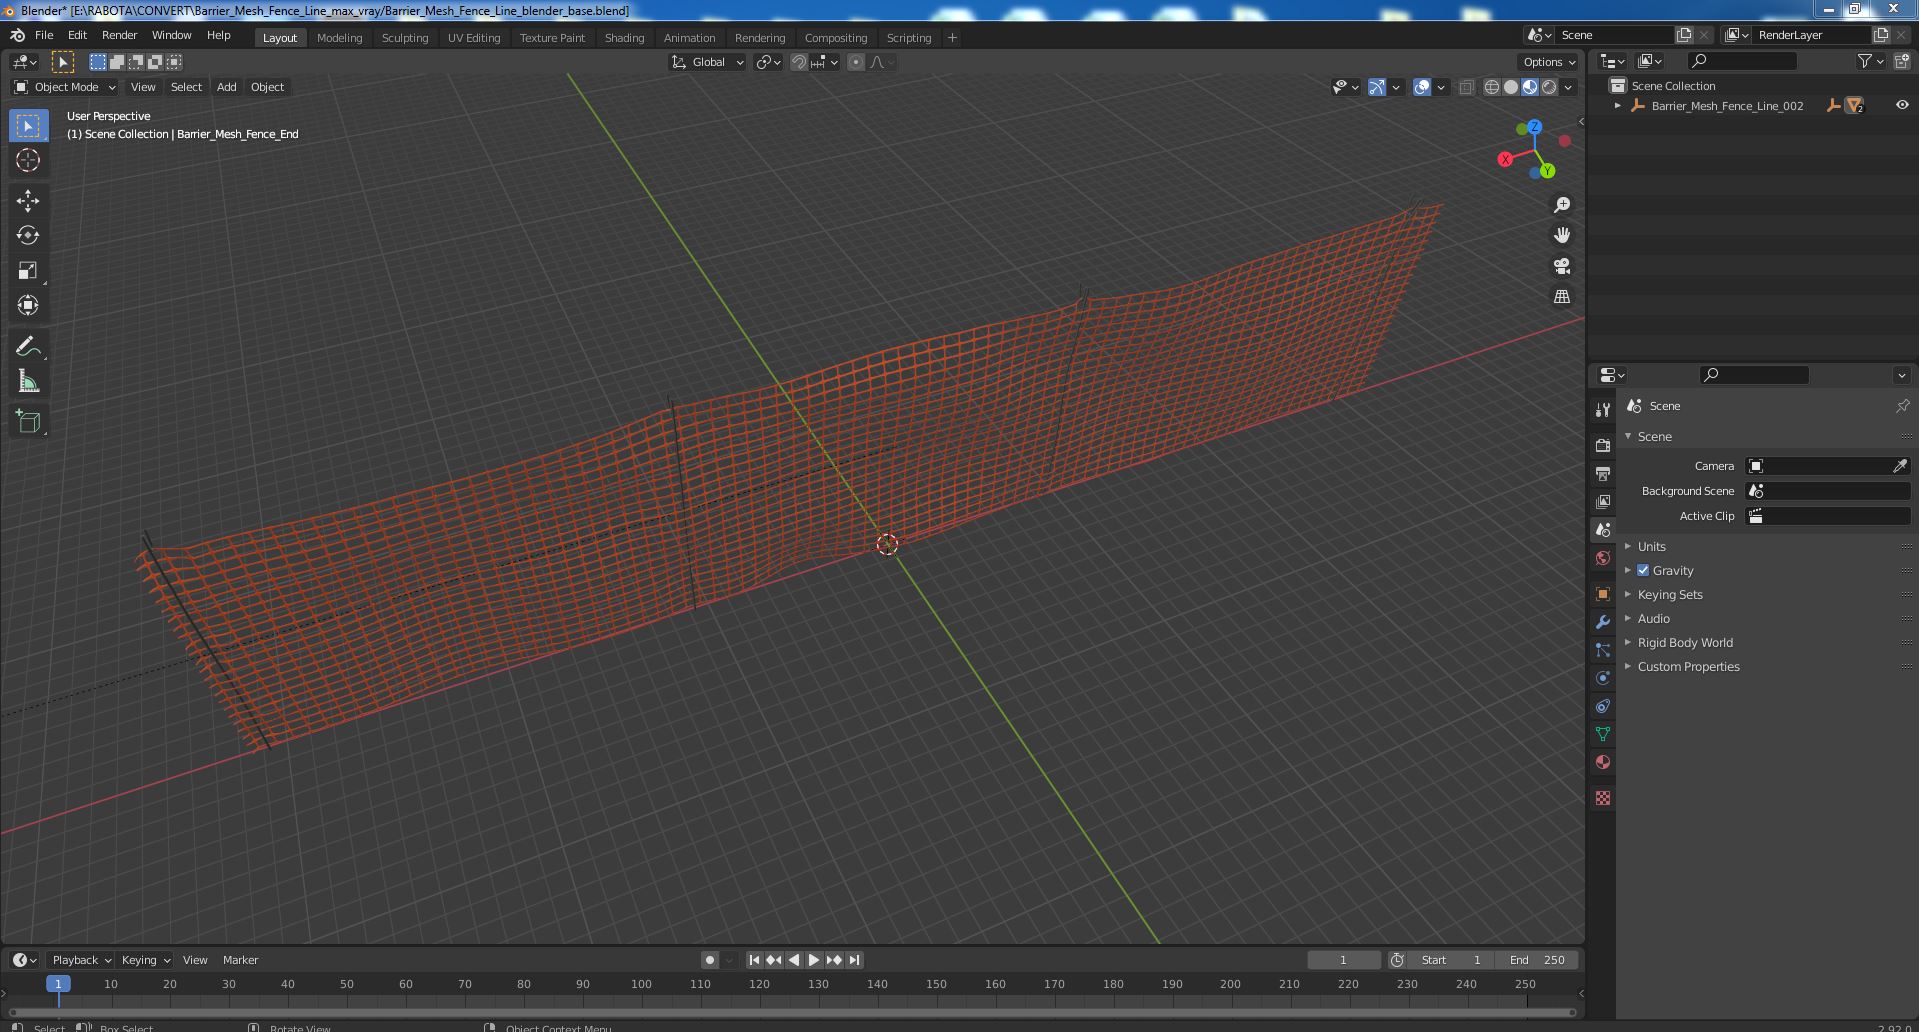Select the Cursor tool in the toolbar
The image size is (1919, 1032).
click(x=28, y=160)
